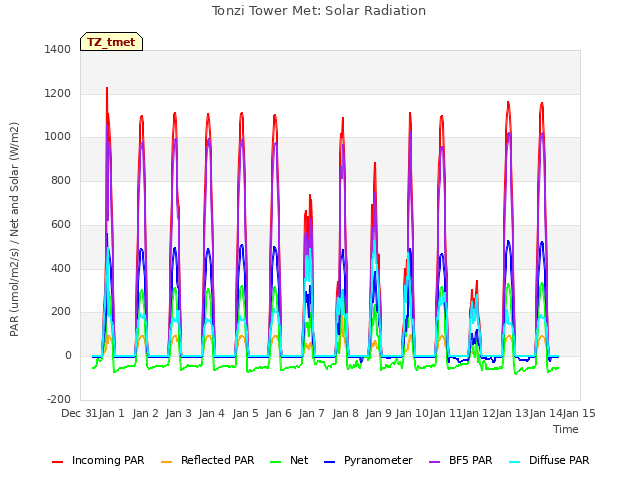Screen dimensions: 640x480
Task: Toggle the Reflected PAR legend entry
Action: [x=208, y=460]
